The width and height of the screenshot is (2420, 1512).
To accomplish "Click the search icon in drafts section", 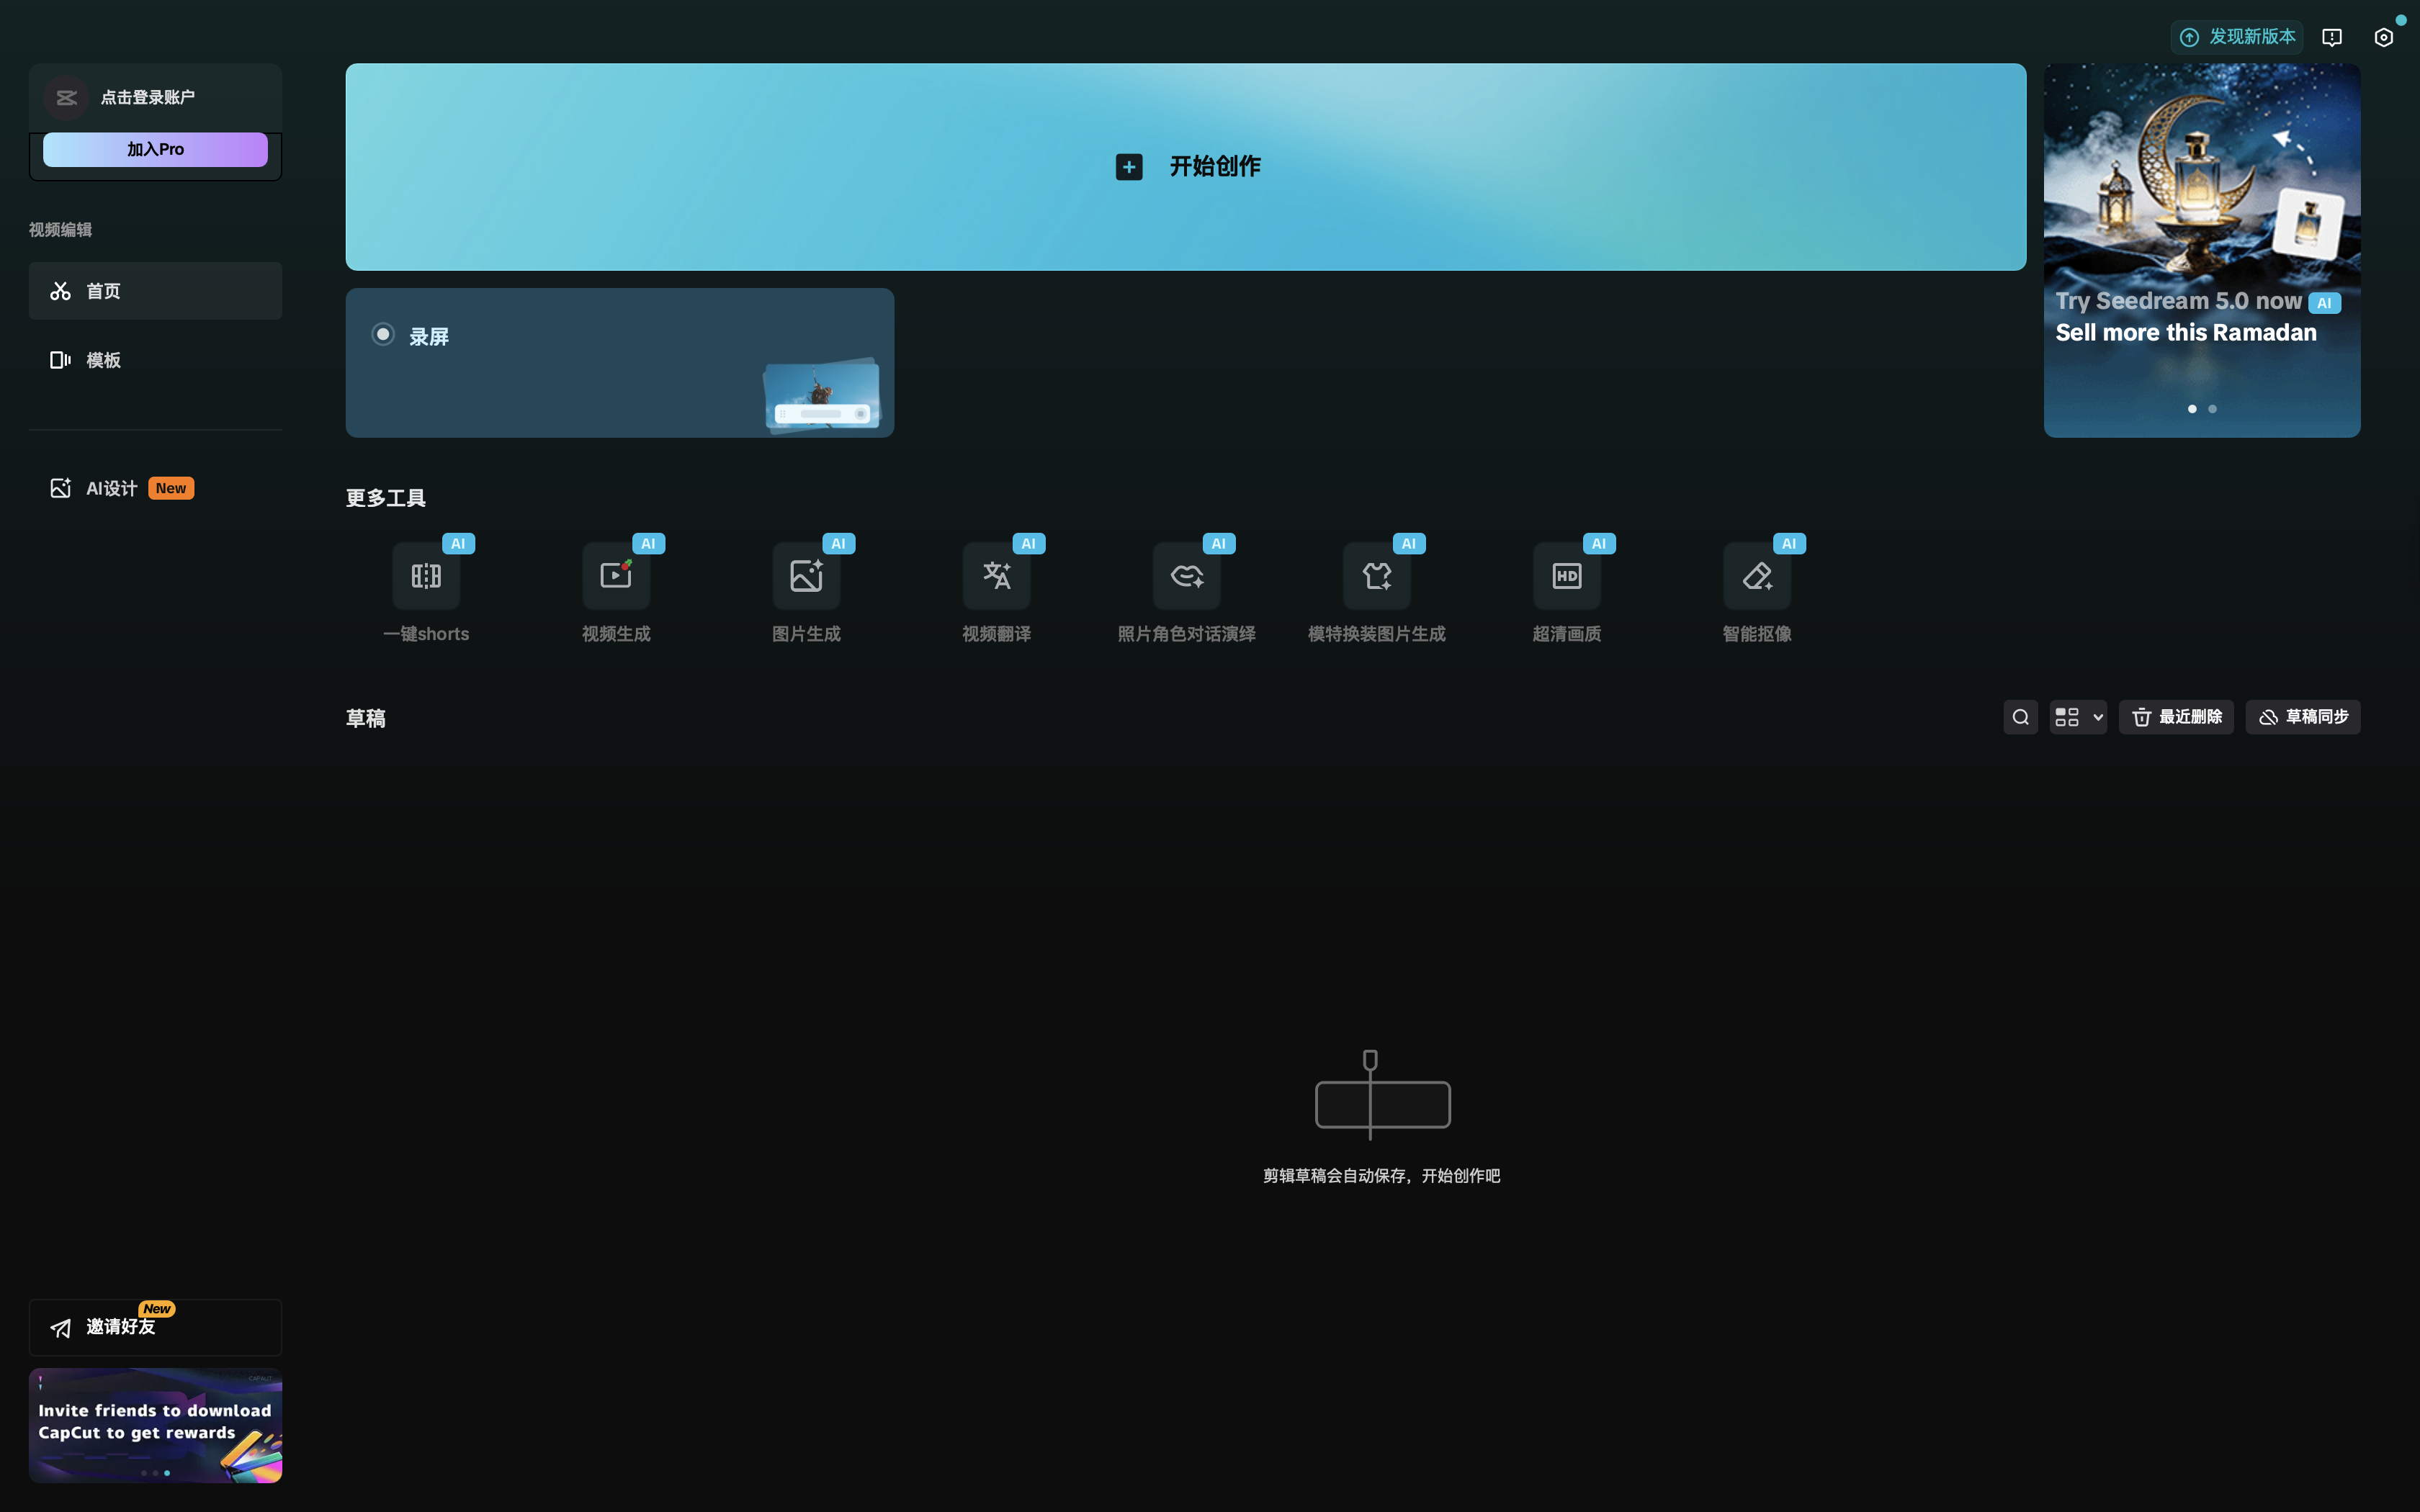I will coord(2020,717).
